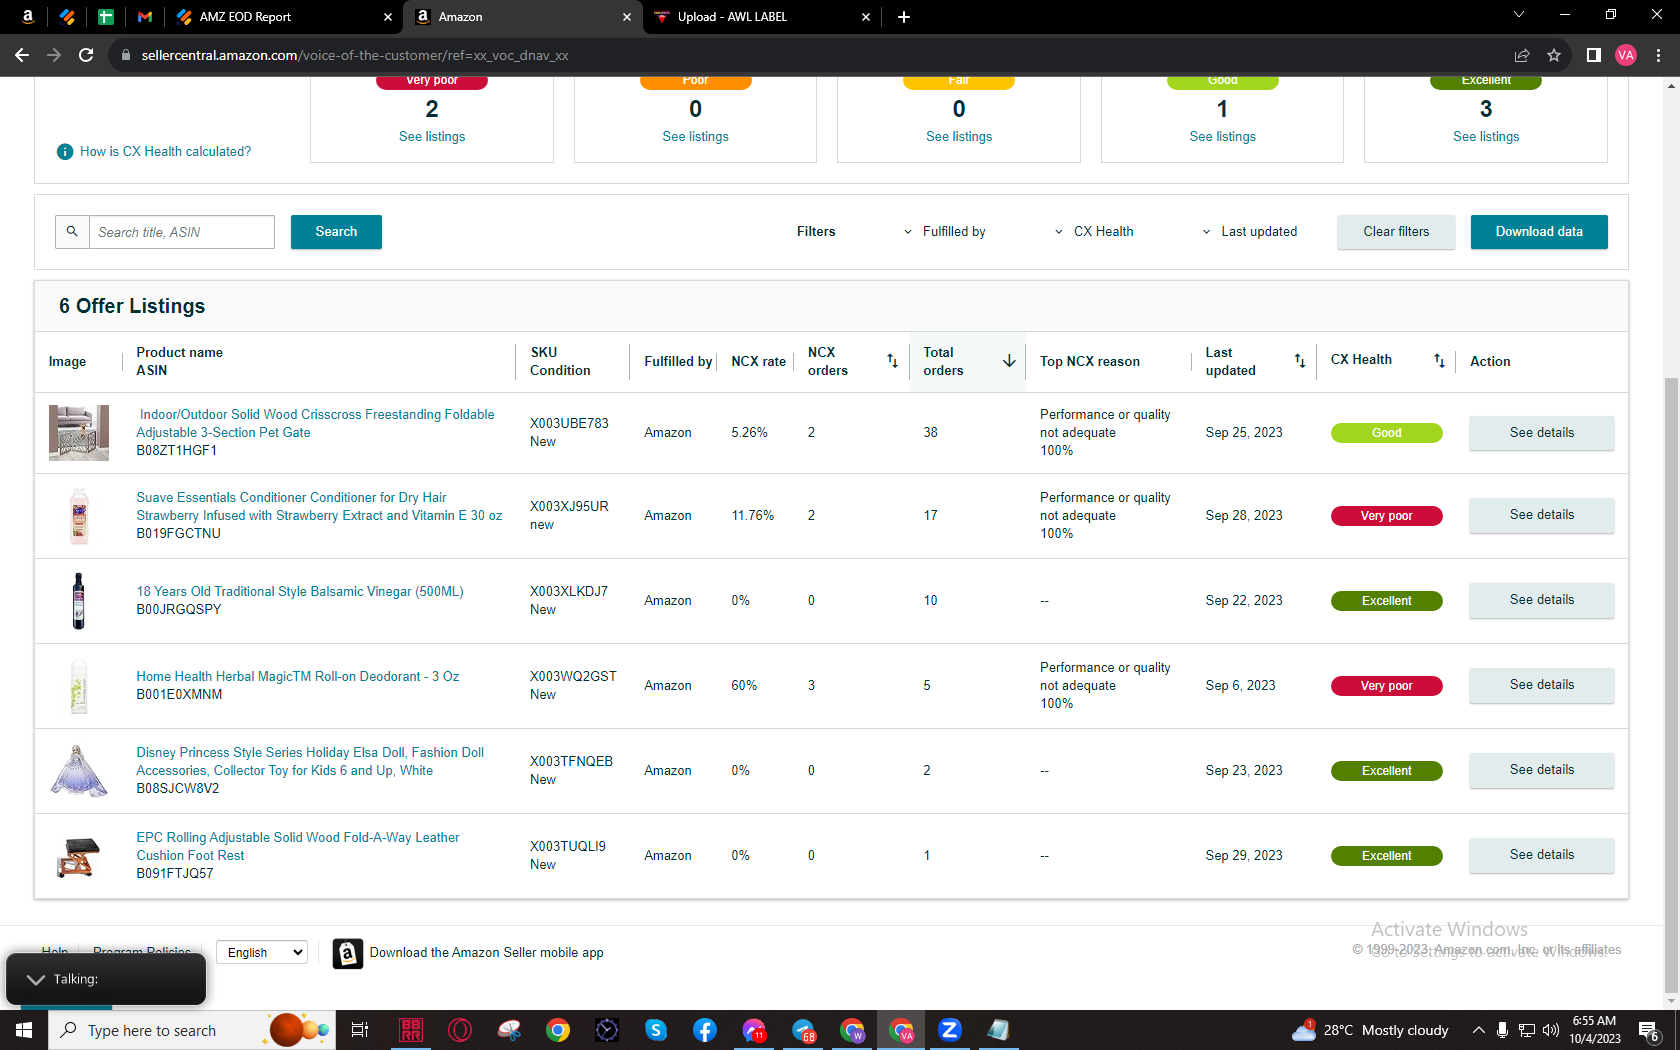1680x1050 pixels.
Task: Open Task View on the taskbar
Action: 360,1030
